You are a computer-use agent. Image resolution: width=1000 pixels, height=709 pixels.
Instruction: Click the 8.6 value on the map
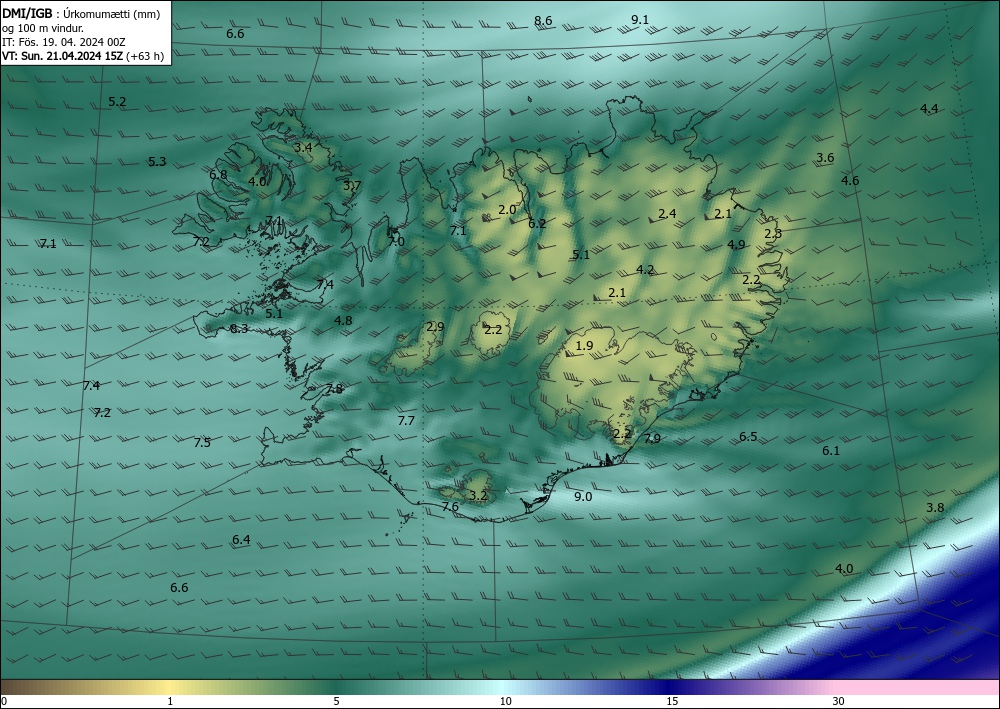point(543,20)
